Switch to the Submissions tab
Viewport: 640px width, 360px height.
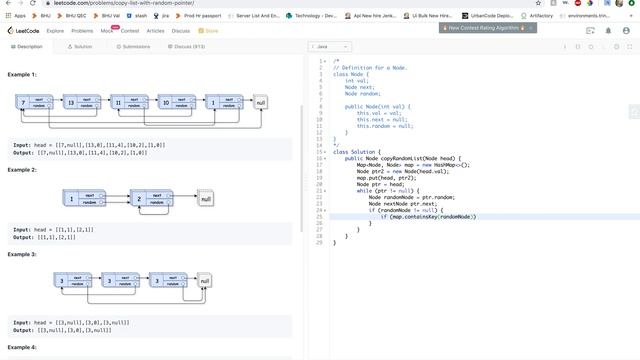click(x=133, y=47)
